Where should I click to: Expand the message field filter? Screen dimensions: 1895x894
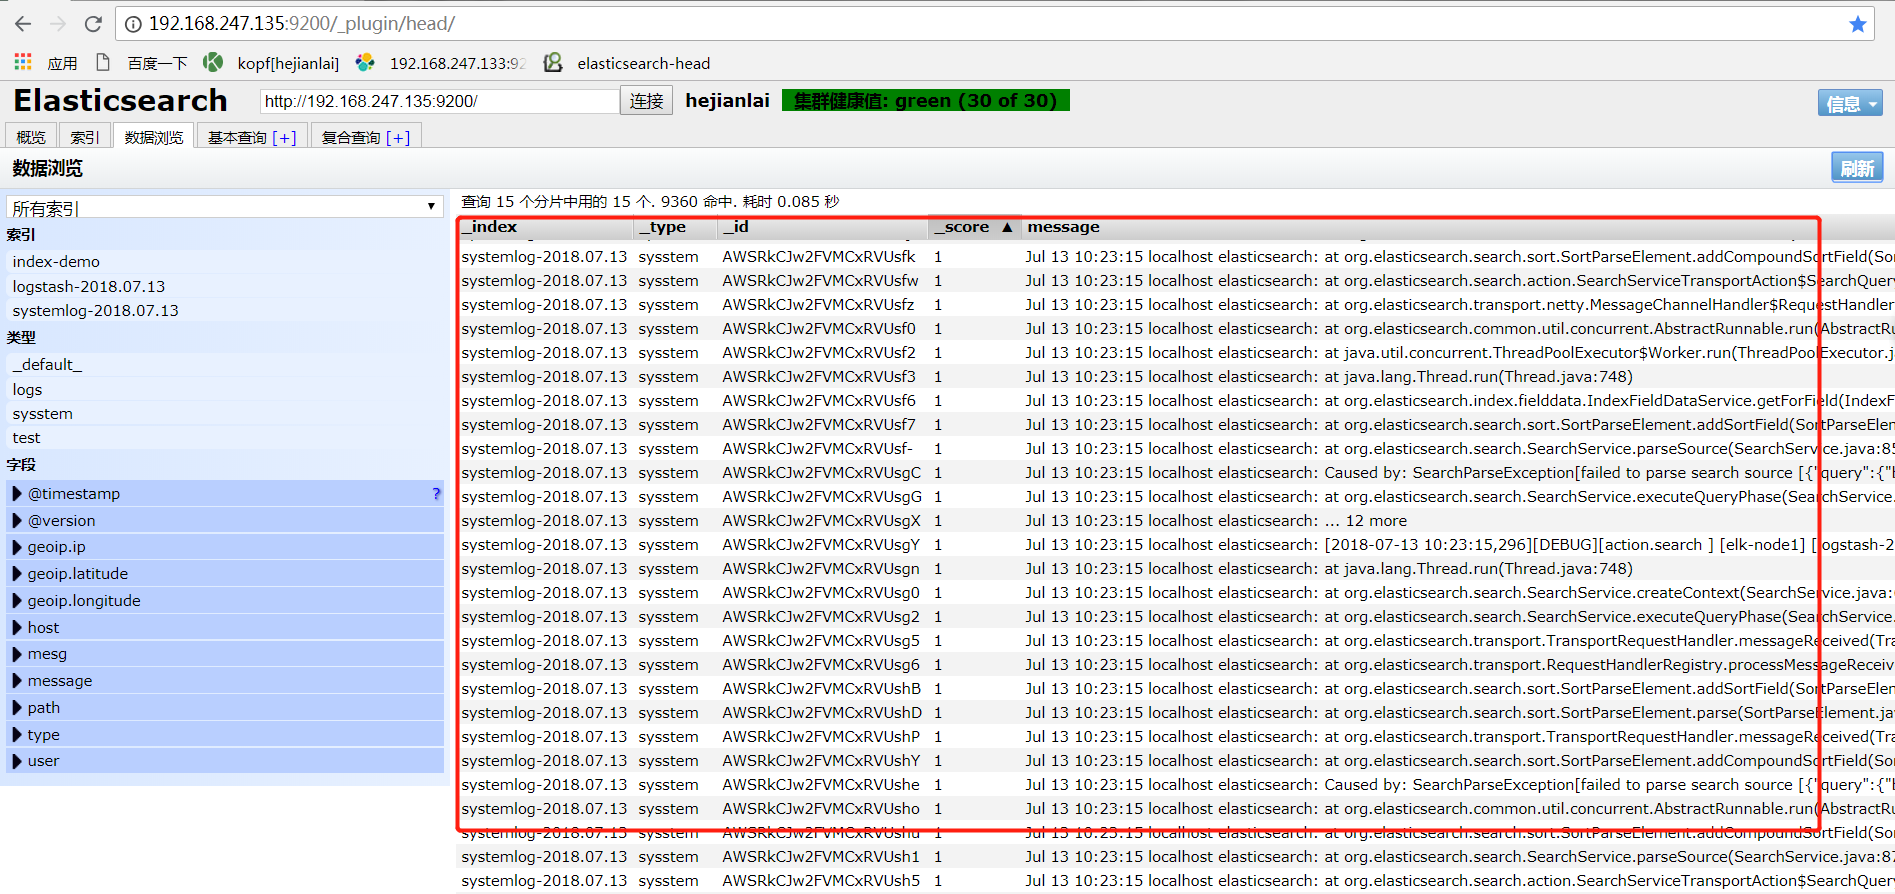[17, 681]
